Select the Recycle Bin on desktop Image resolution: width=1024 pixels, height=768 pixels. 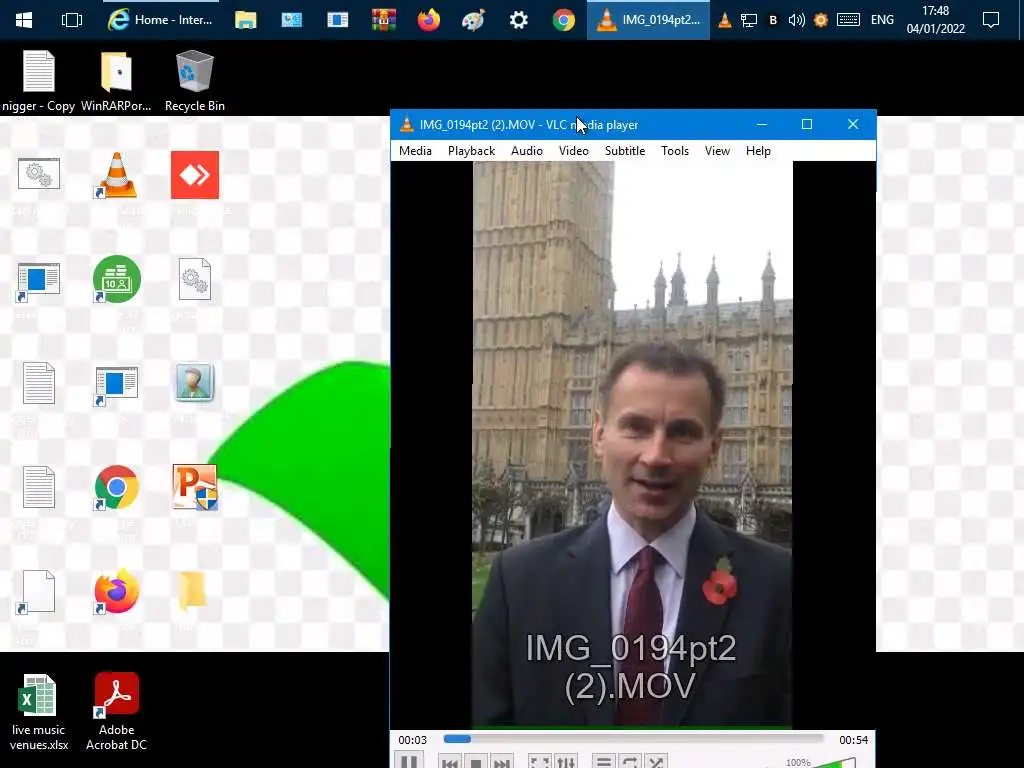[x=195, y=81]
